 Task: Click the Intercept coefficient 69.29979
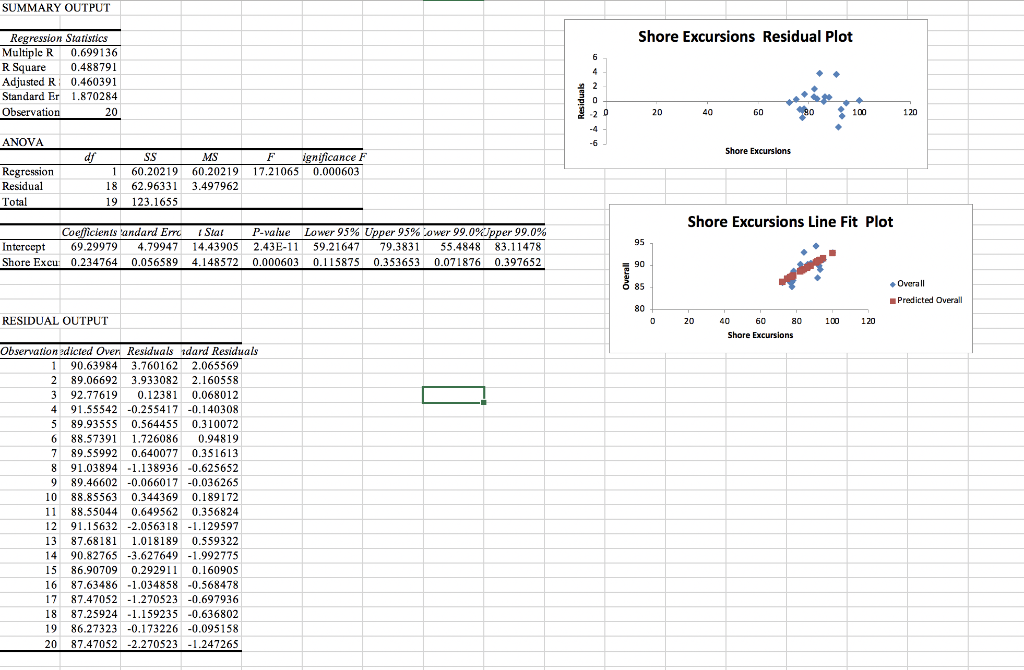pyautogui.click(x=94, y=247)
